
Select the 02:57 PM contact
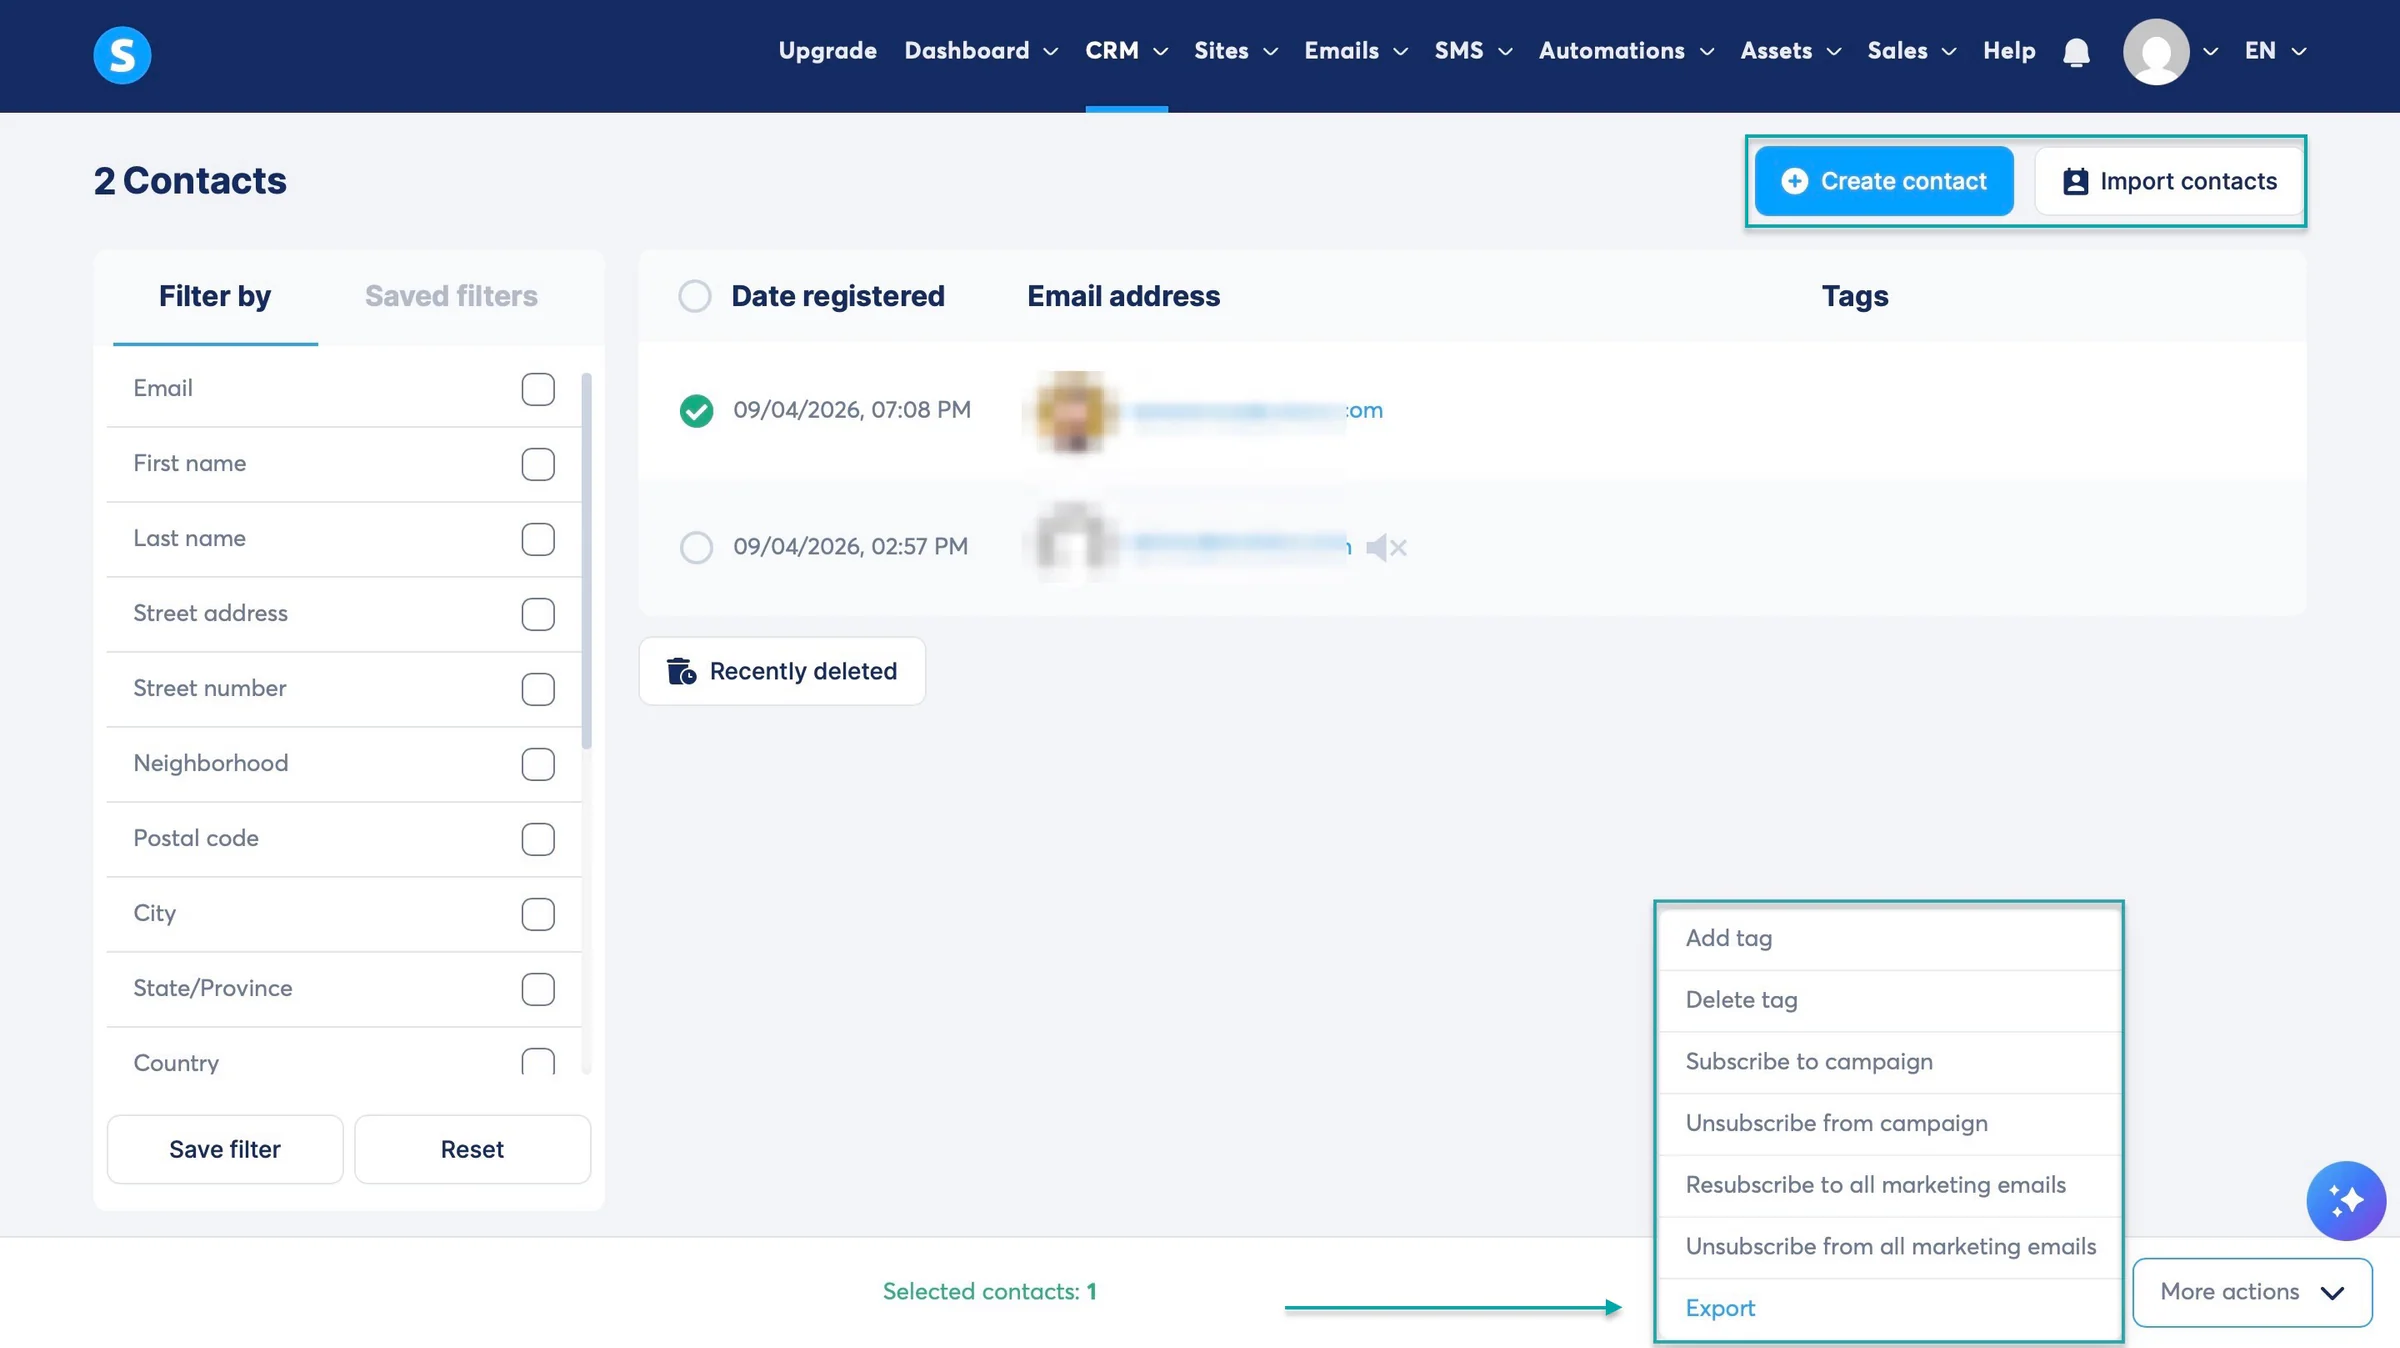coord(696,547)
